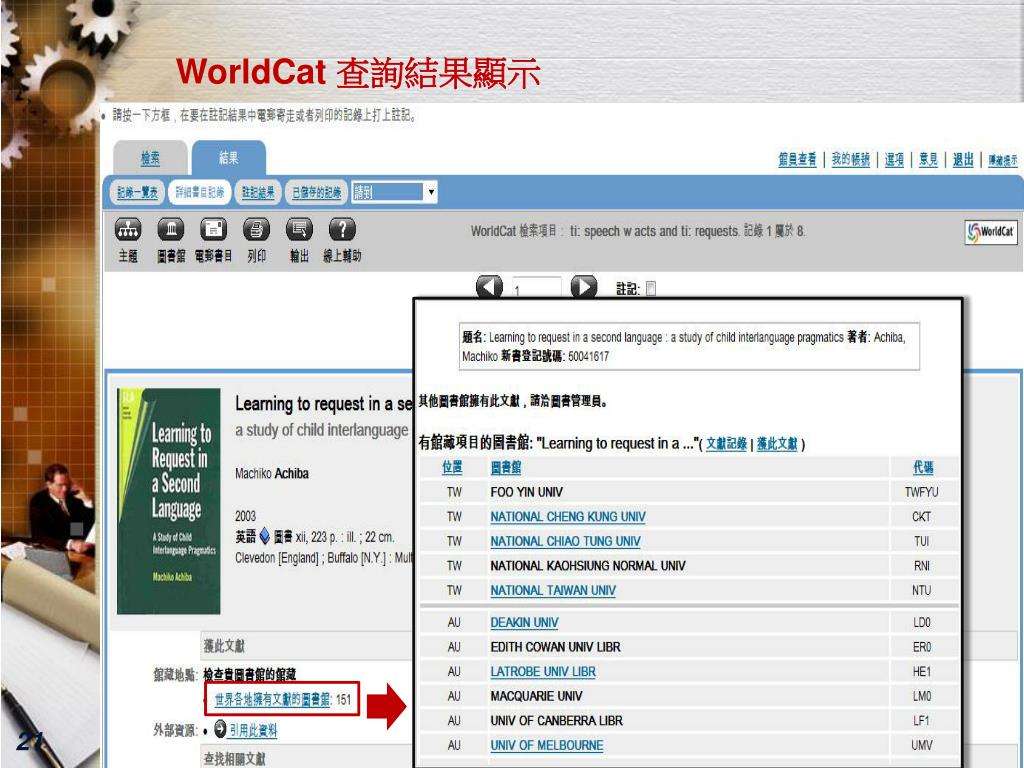Tick the 註記 mark checkbox
This screenshot has width=1024, height=768.
click(x=650, y=289)
